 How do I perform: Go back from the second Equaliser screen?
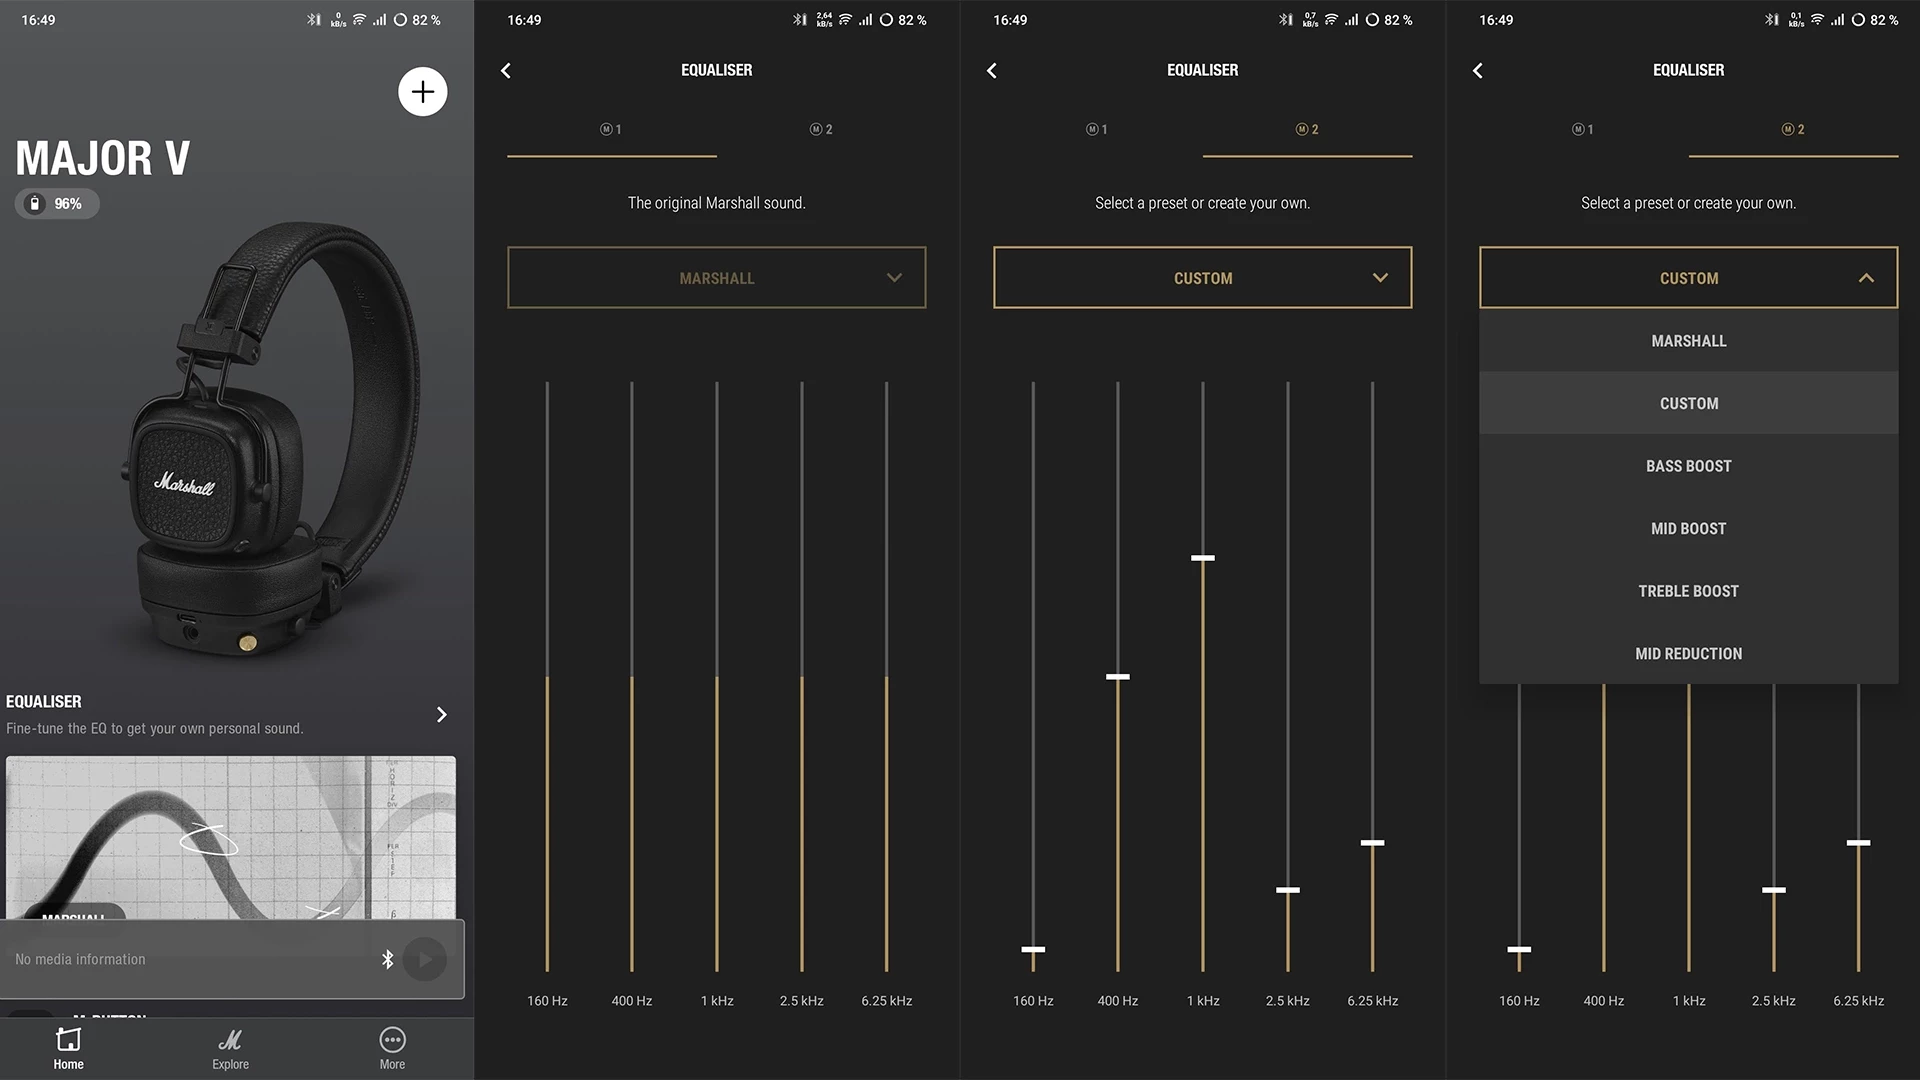[x=992, y=70]
